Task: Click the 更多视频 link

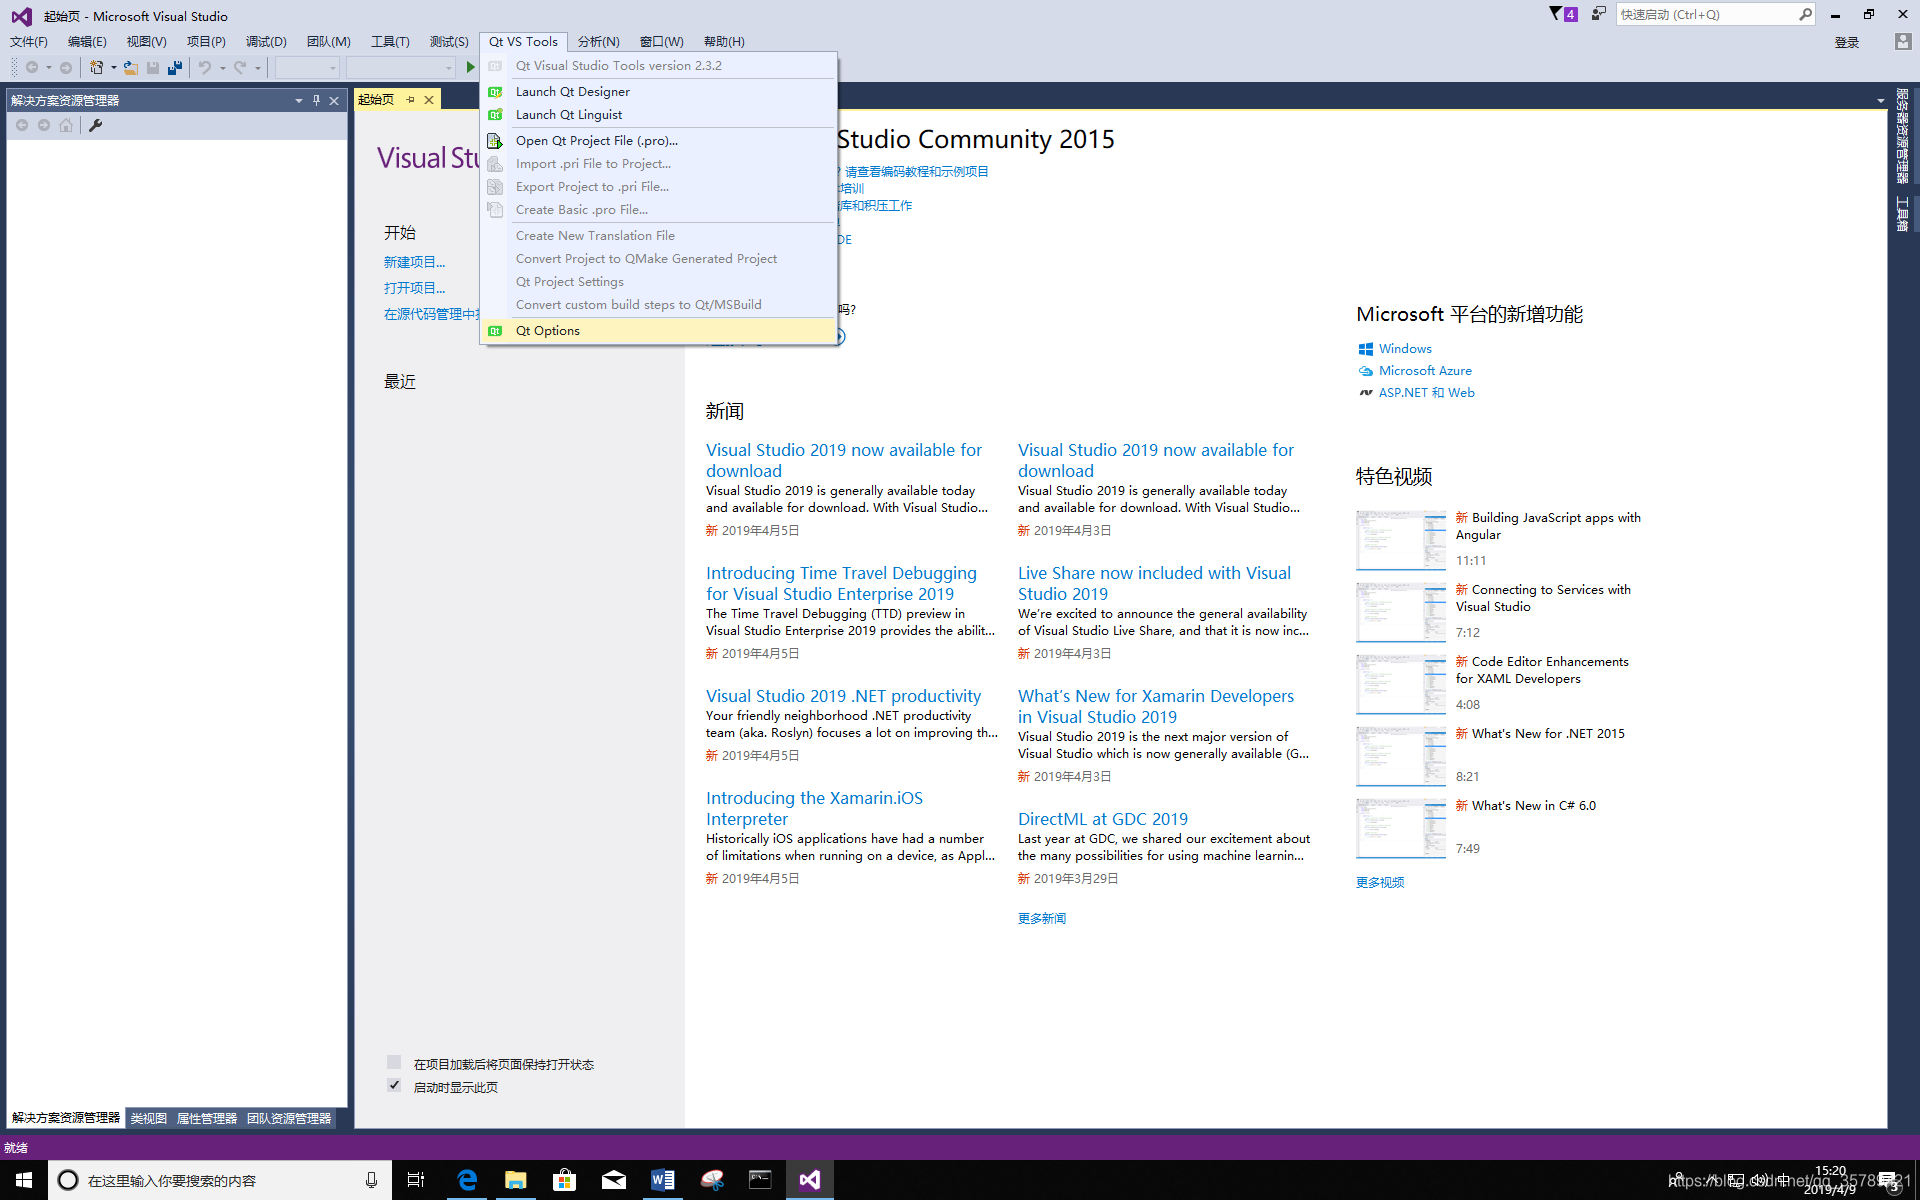Action: (1380, 882)
